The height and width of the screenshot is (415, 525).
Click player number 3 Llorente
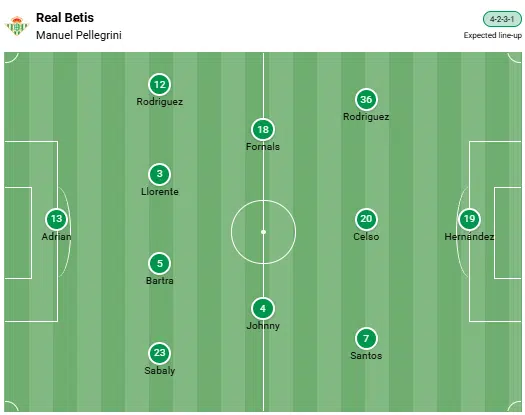pos(160,174)
